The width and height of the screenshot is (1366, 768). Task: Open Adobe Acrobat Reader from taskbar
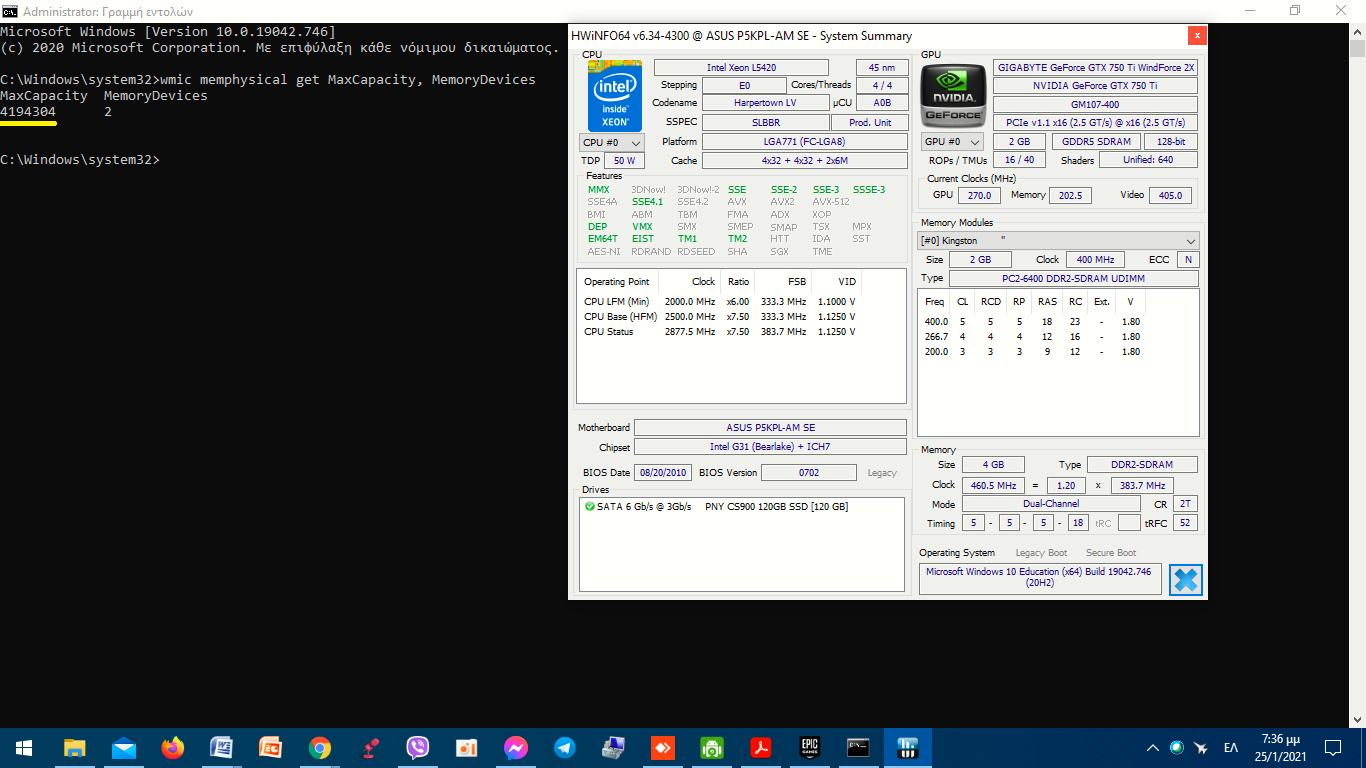760,747
